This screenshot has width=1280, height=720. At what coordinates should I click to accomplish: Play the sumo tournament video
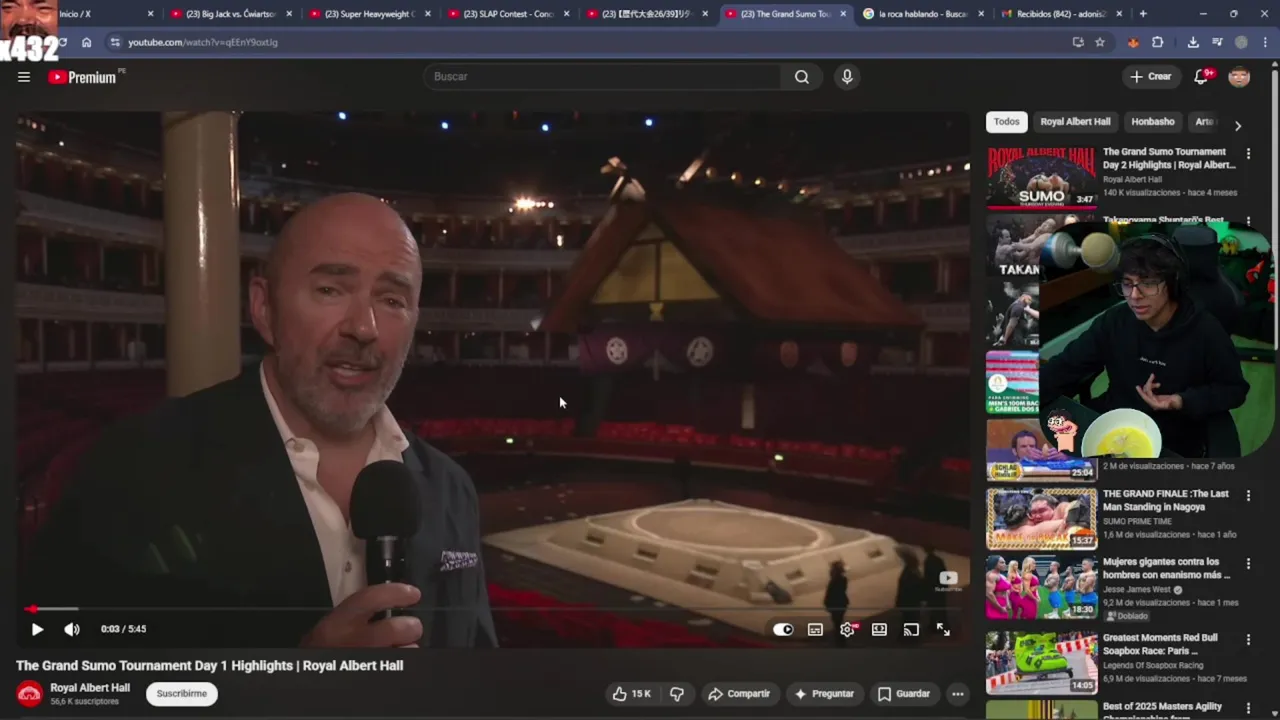click(37, 629)
